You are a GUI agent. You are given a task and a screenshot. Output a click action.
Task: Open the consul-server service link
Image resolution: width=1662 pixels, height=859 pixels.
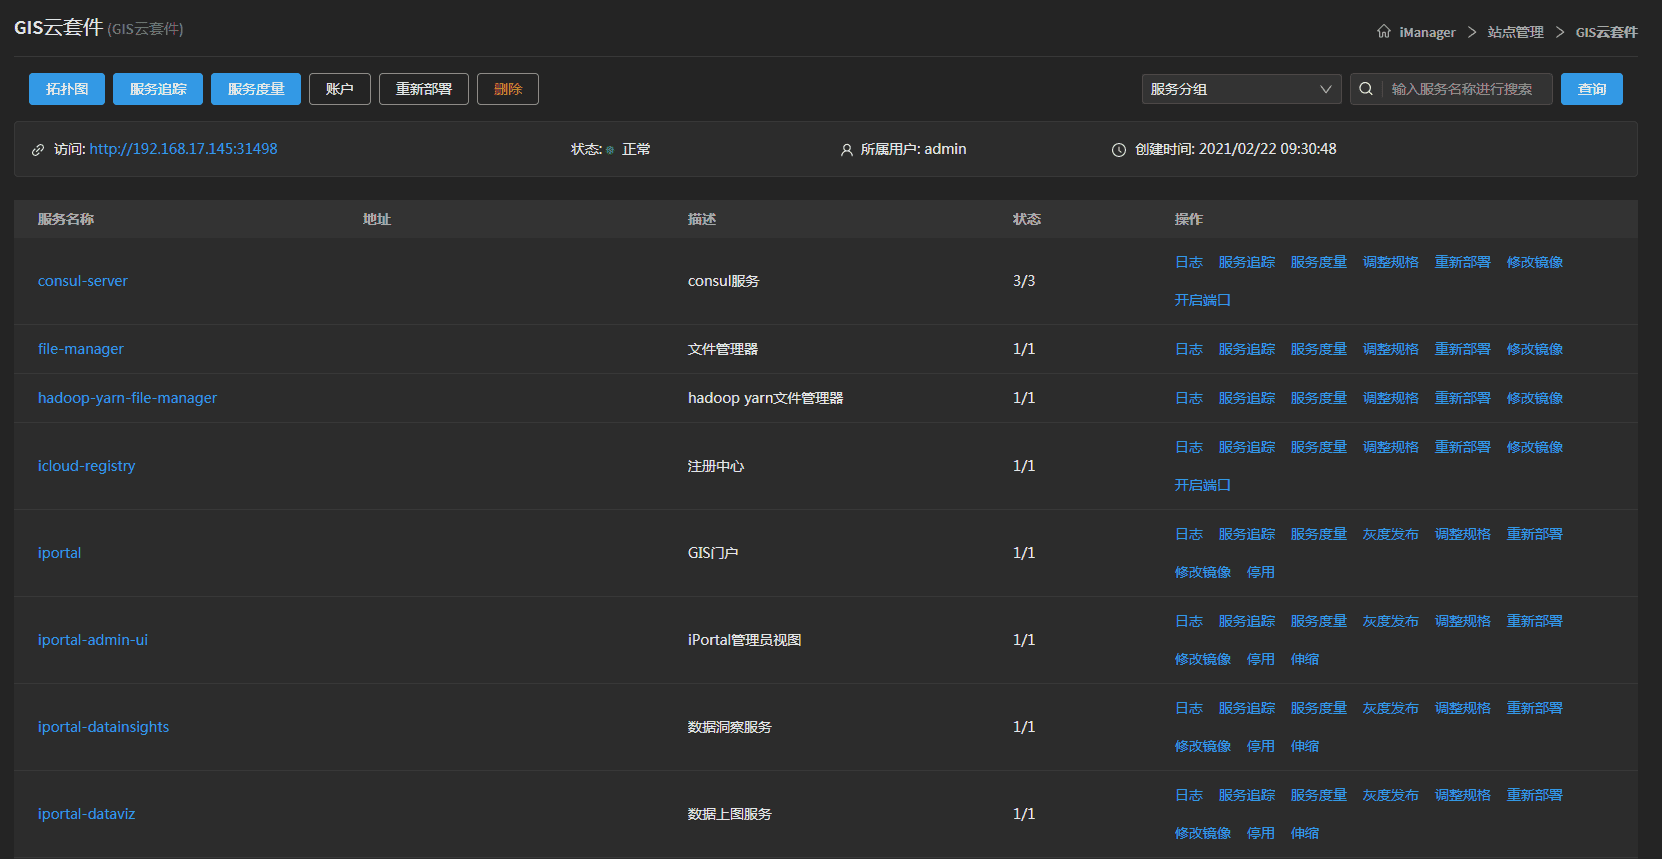pos(83,281)
